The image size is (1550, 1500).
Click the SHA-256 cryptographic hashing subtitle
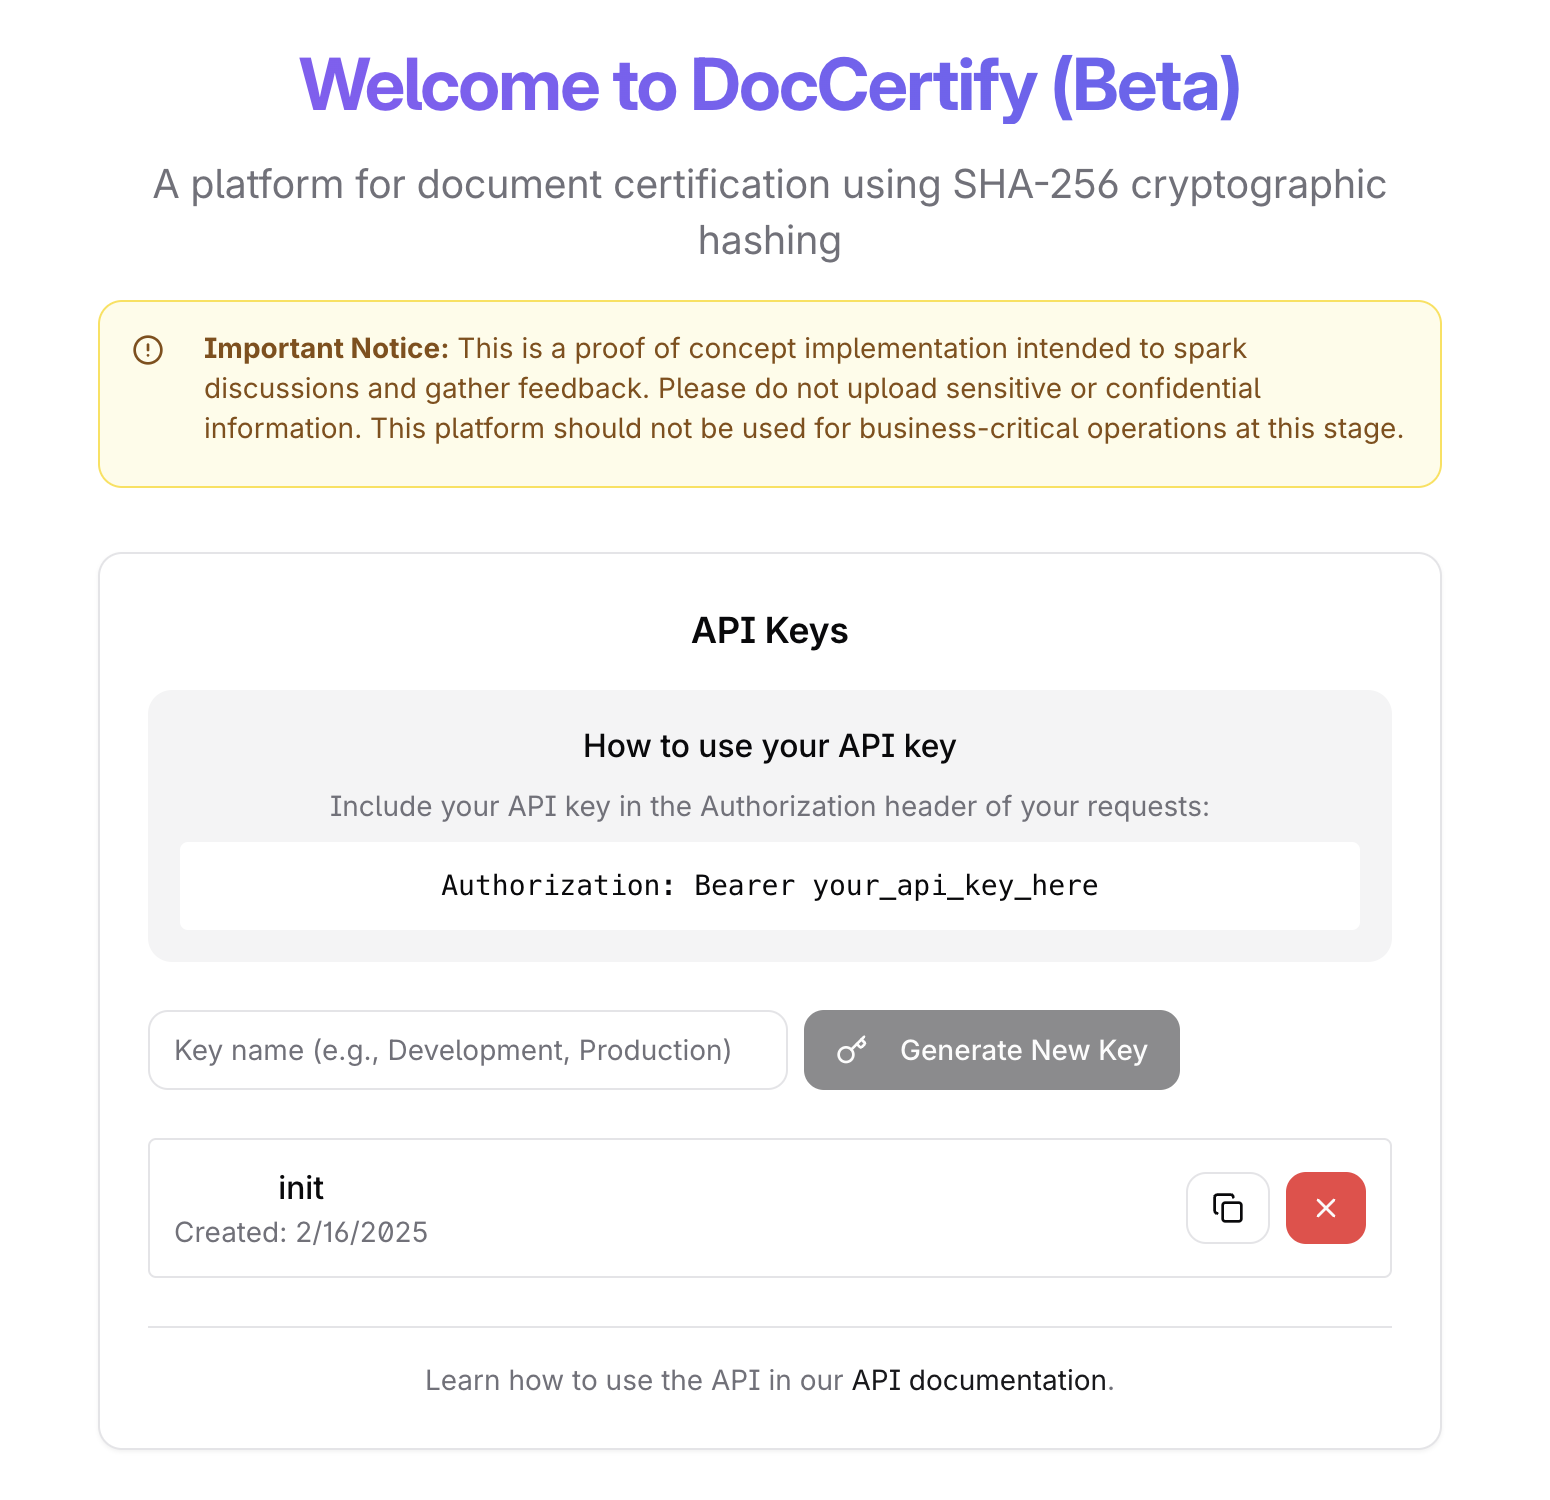coord(770,212)
